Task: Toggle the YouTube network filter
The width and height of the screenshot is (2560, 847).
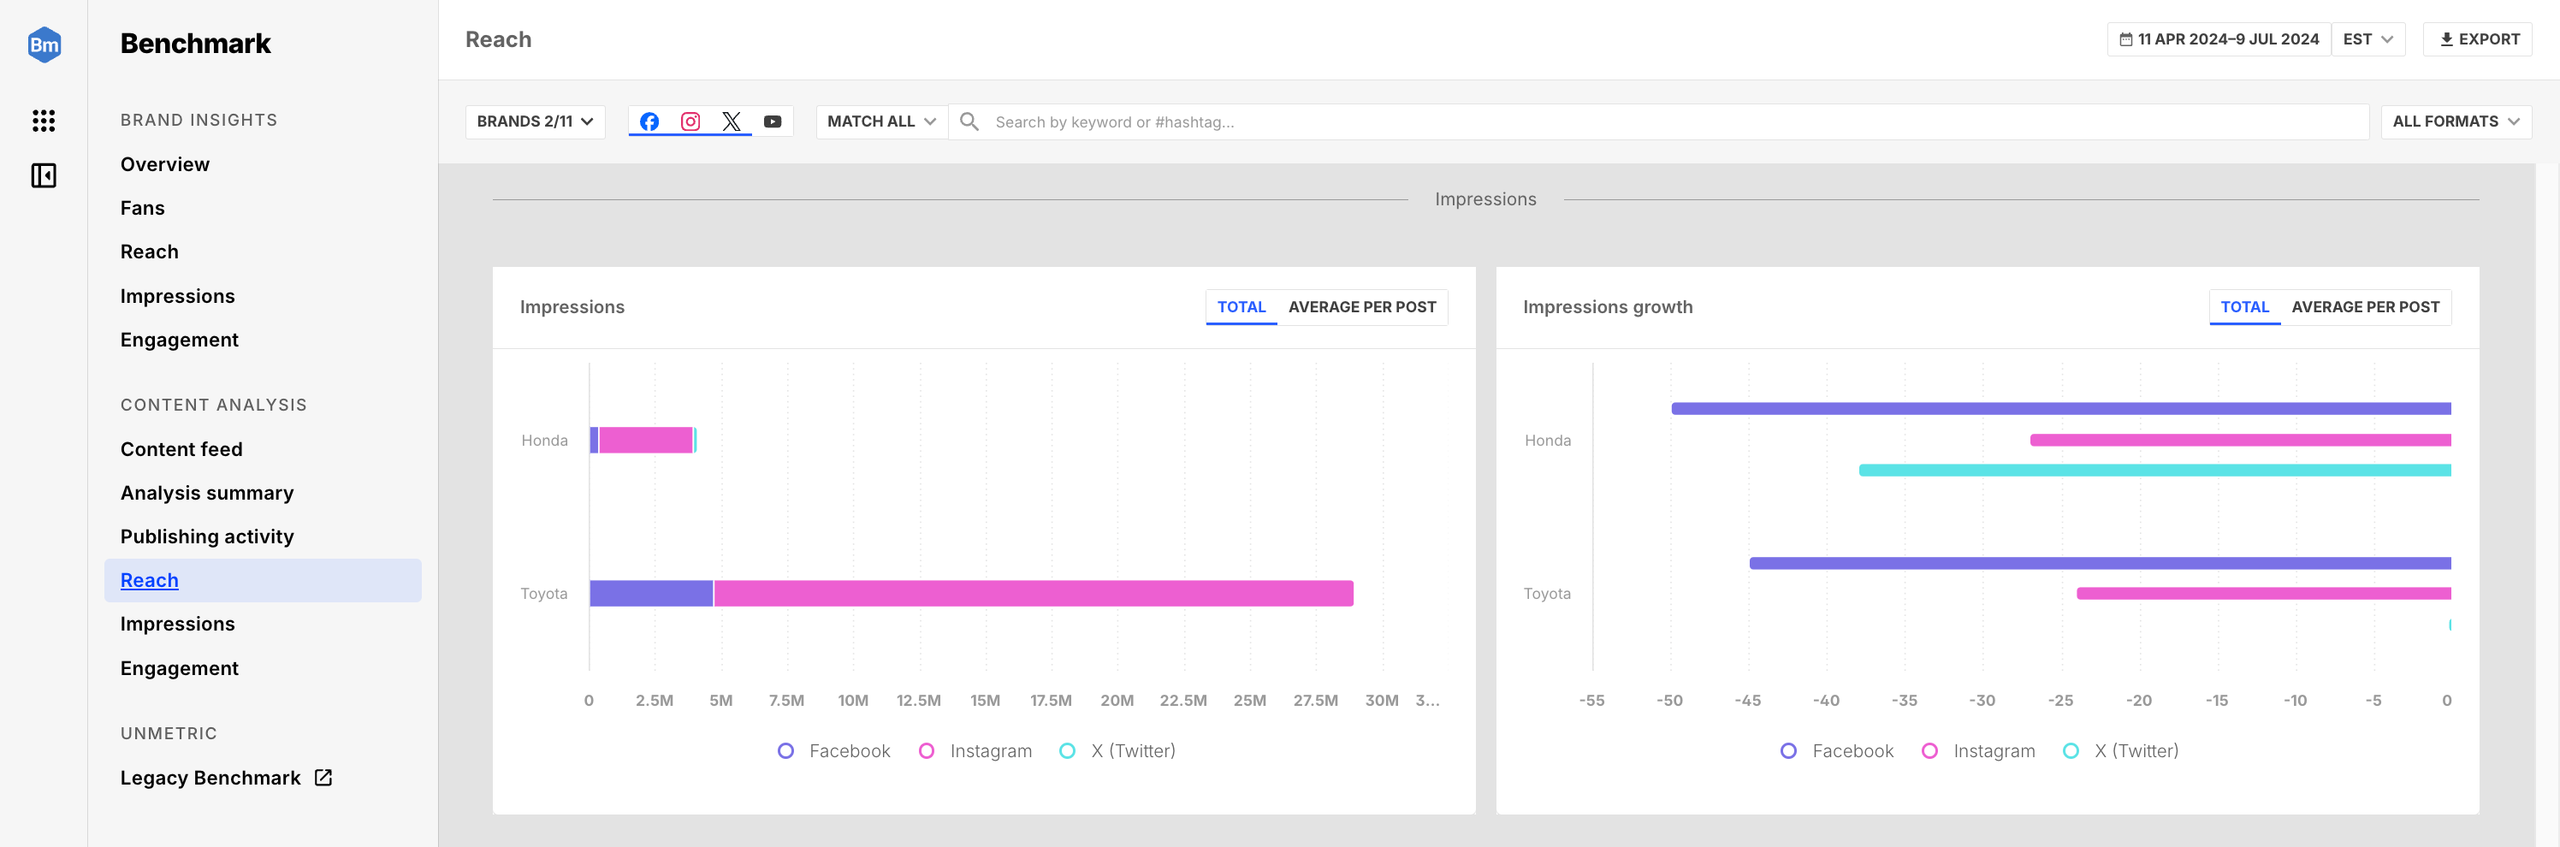Action: tap(772, 122)
